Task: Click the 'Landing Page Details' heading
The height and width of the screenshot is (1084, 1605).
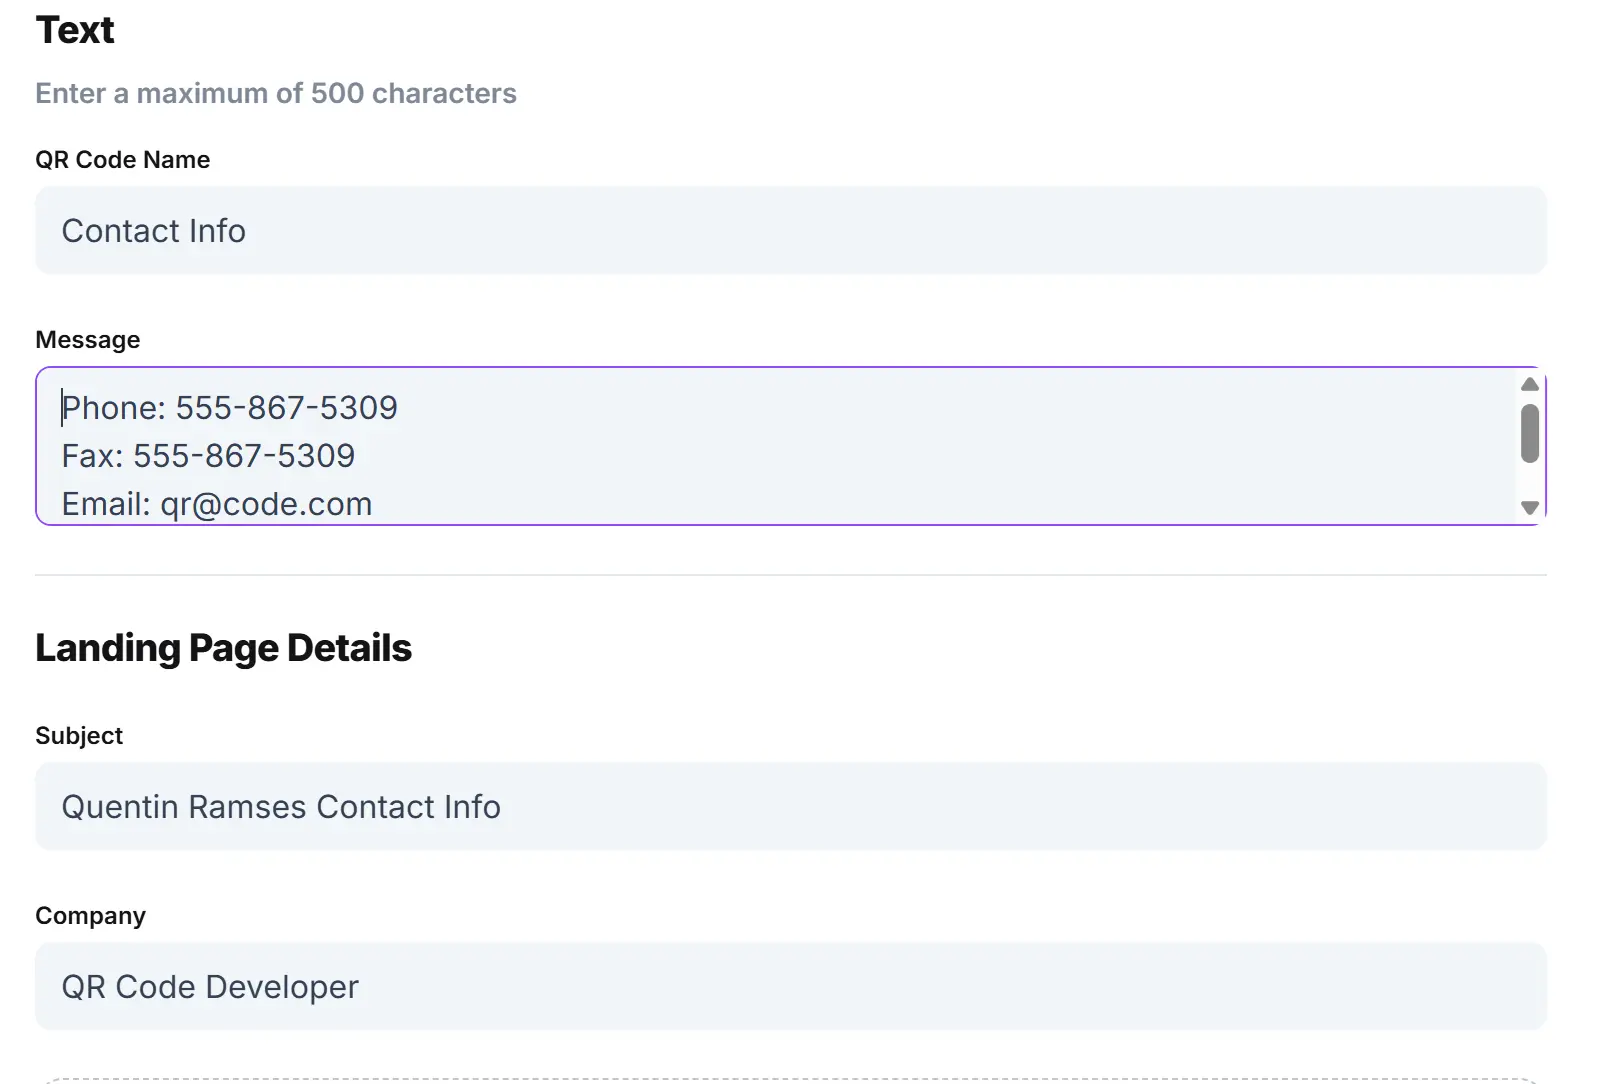Action: (223, 648)
